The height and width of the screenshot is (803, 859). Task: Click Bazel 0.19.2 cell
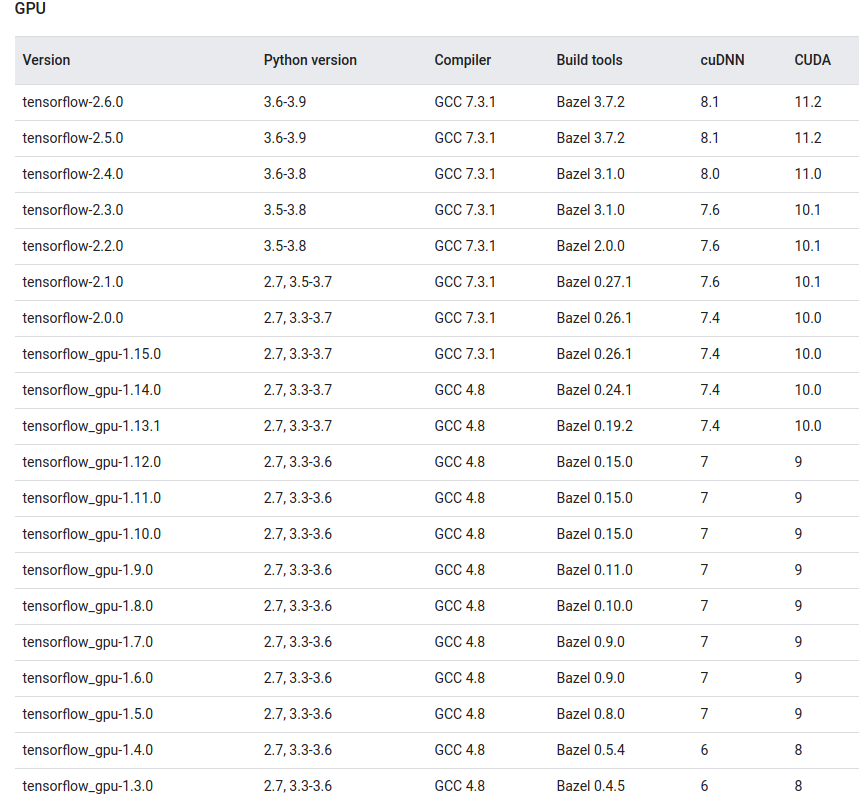pyautogui.click(x=594, y=426)
